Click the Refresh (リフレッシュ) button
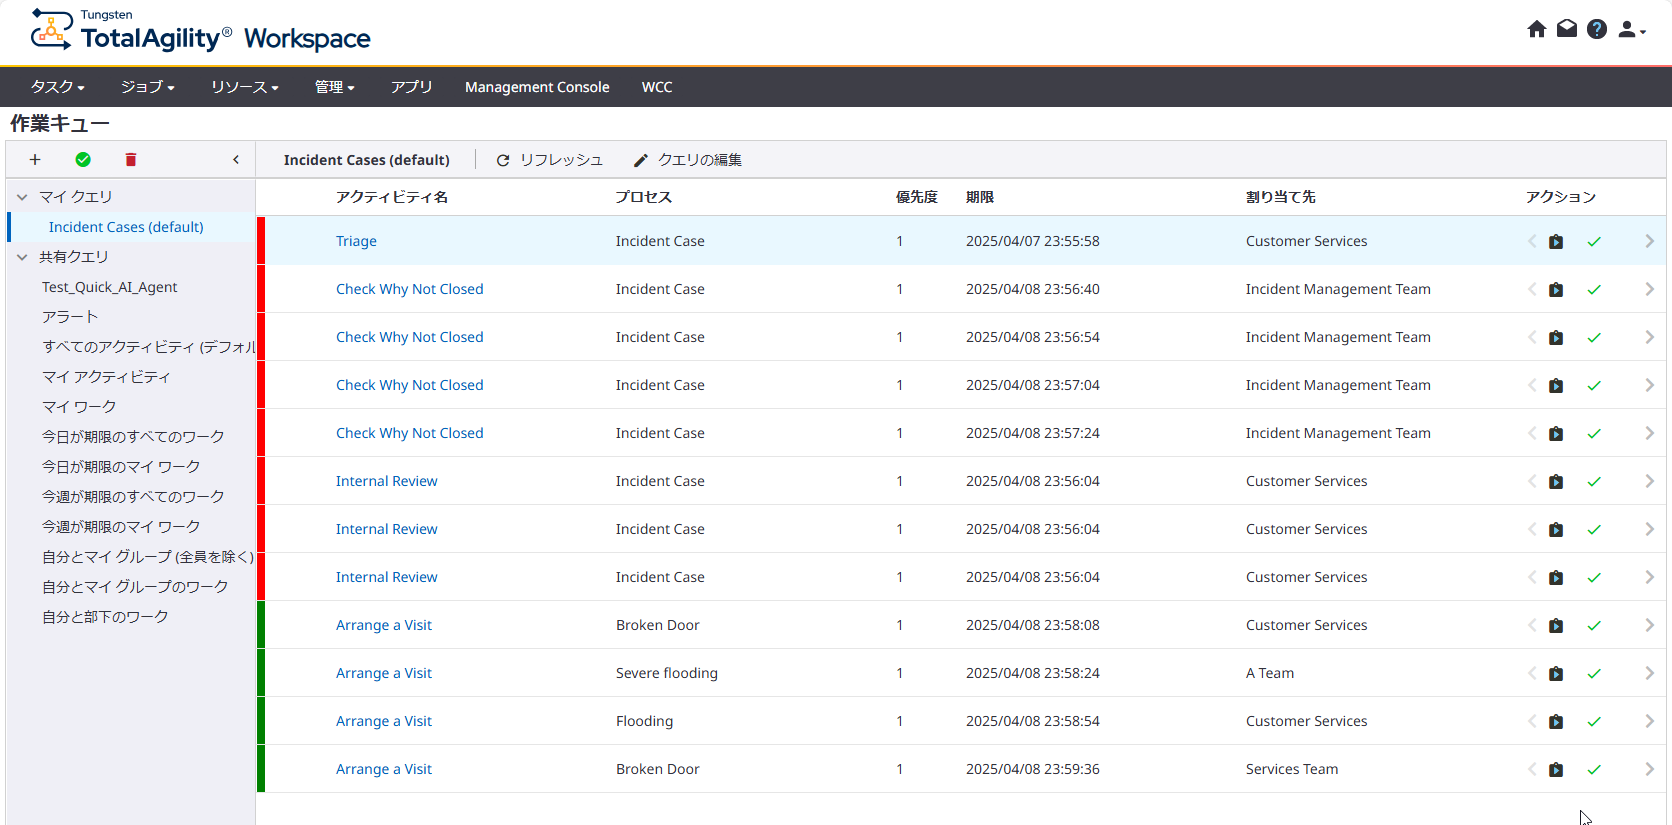The height and width of the screenshot is (825, 1672). [x=549, y=160]
